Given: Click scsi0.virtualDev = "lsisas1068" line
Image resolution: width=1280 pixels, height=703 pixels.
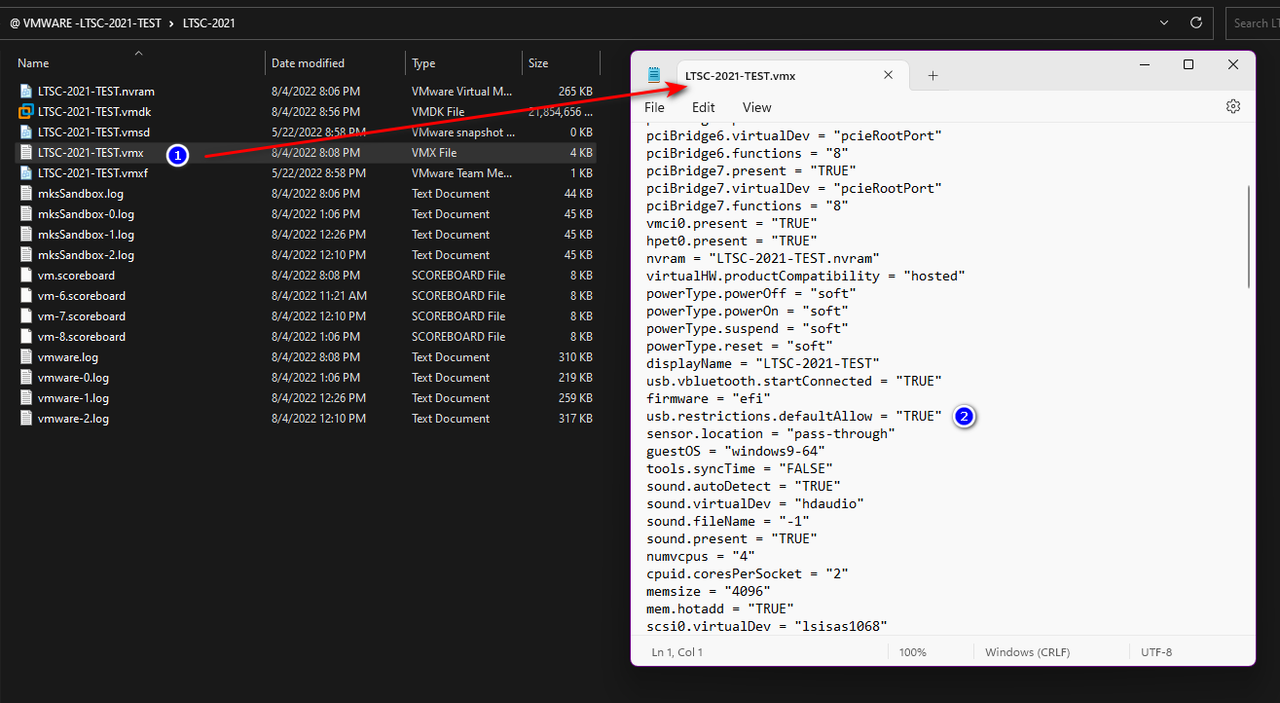Looking at the screenshot, I should (767, 626).
